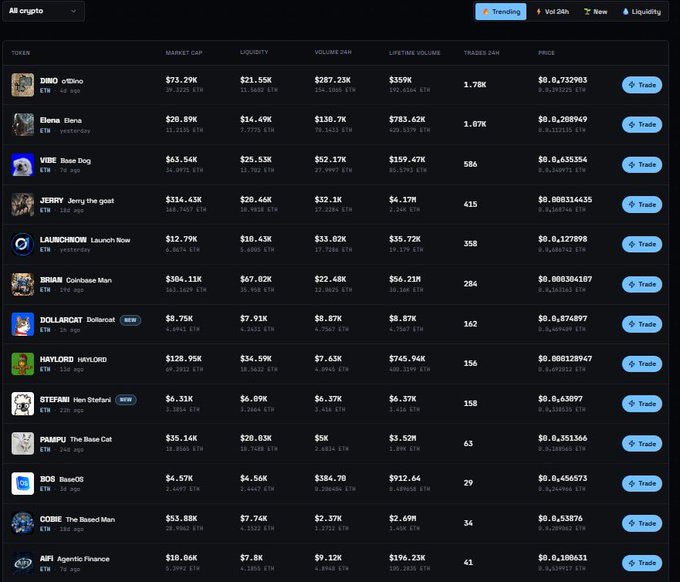680x582 pixels.
Task: Select the 1.78K trades count
Action: point(475,85)
